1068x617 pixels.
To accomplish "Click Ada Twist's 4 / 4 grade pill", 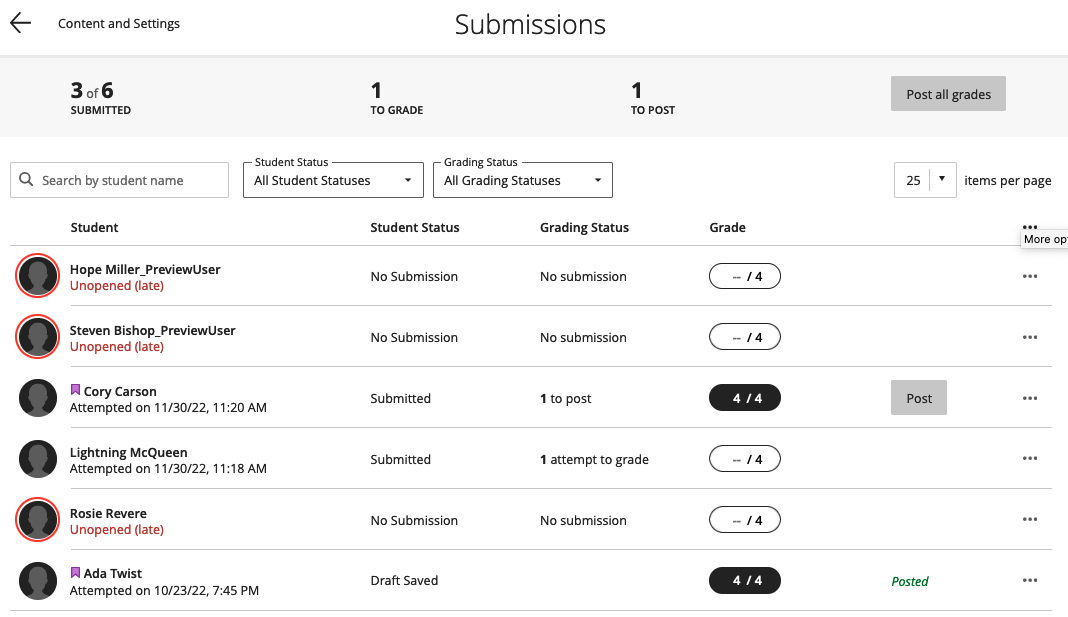I will [x=745, y=581].
